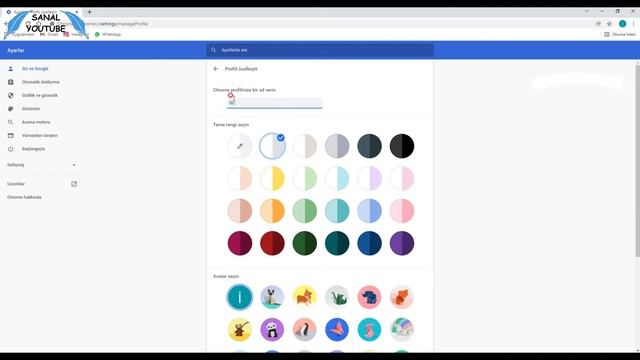Select the orange fox avatar
640x360 pixels.
tap(402, 297)
